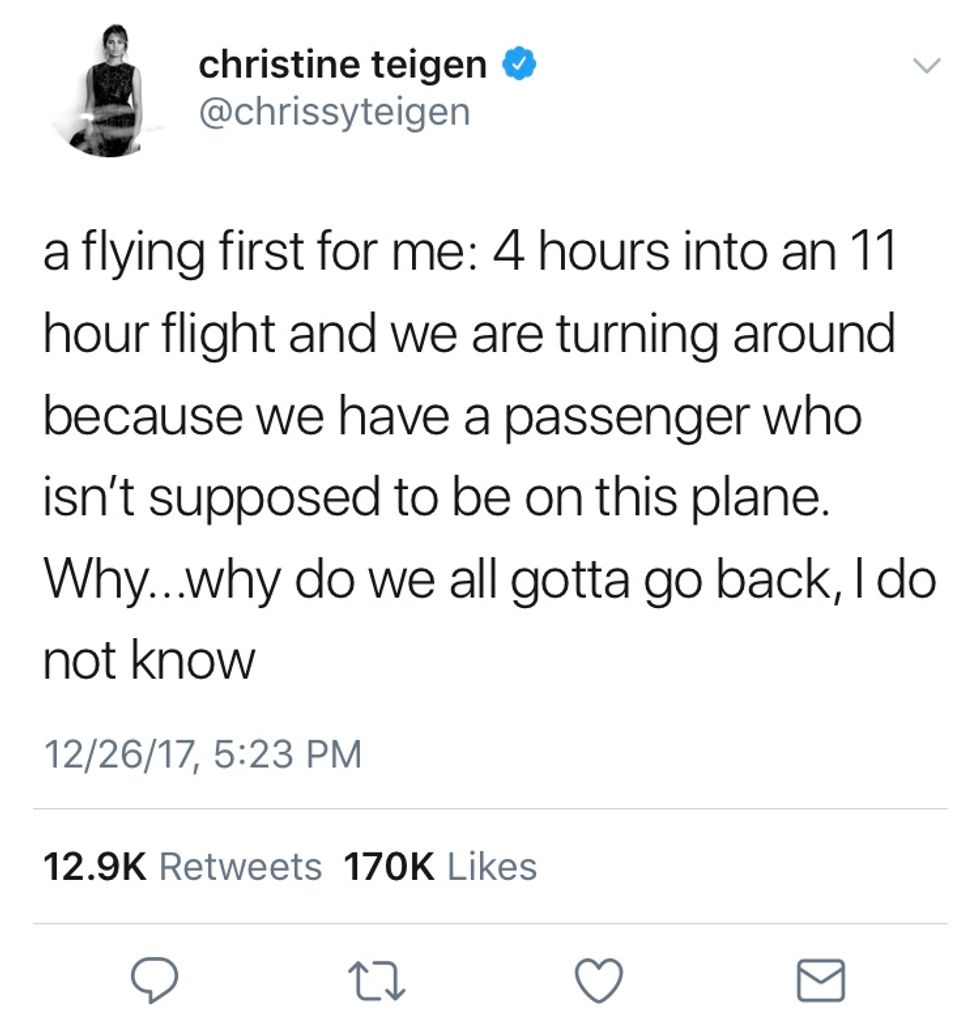Click the words "4 hours" in tweet
The height and width of the screenshot is (1021, 980).
click(x=574, y=250)
